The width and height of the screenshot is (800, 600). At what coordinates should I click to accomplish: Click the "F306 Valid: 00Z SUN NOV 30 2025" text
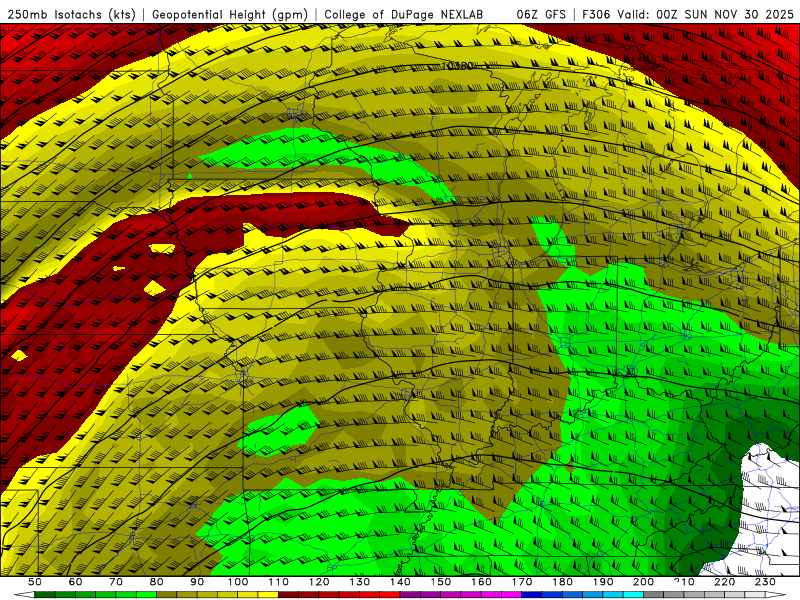tap(688, 14)
